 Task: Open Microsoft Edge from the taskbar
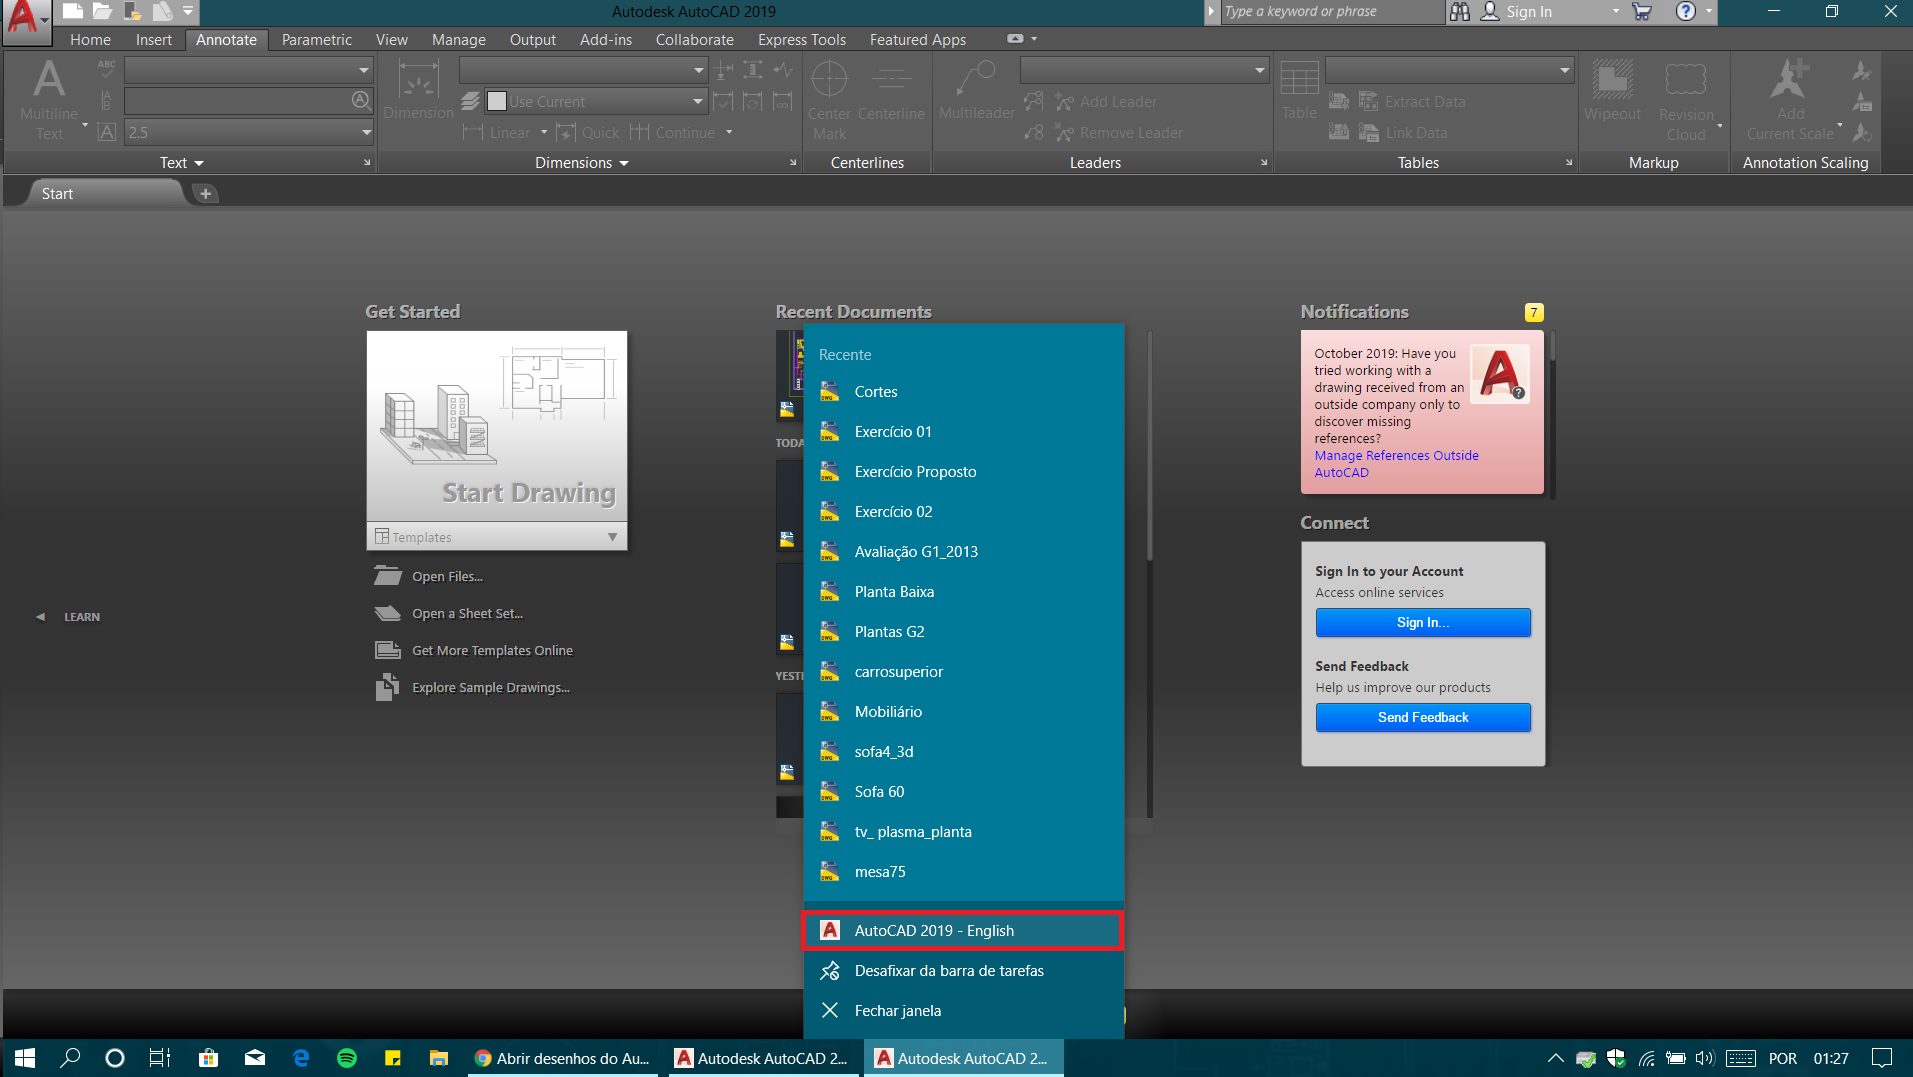[301, 1058]
